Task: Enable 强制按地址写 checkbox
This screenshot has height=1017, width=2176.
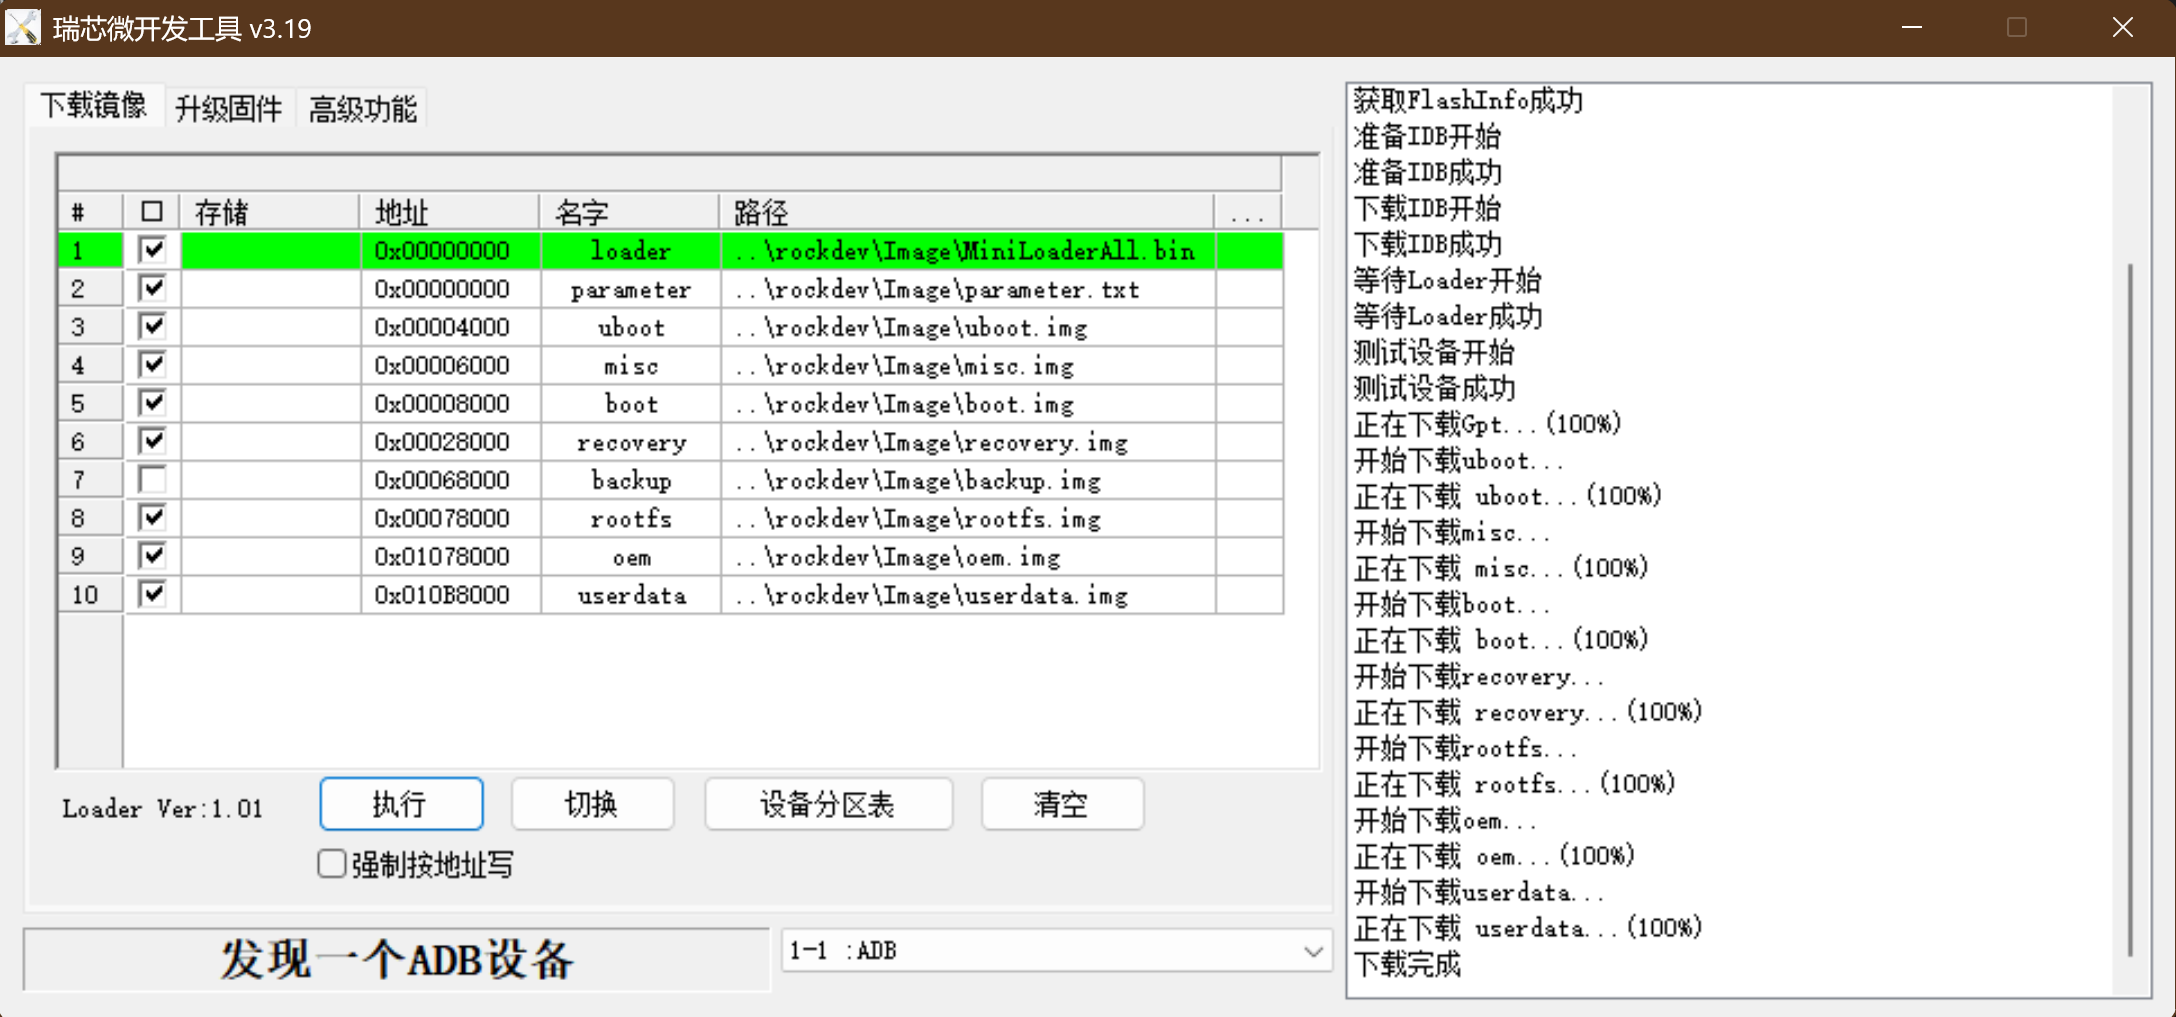Action: (332, 864)
